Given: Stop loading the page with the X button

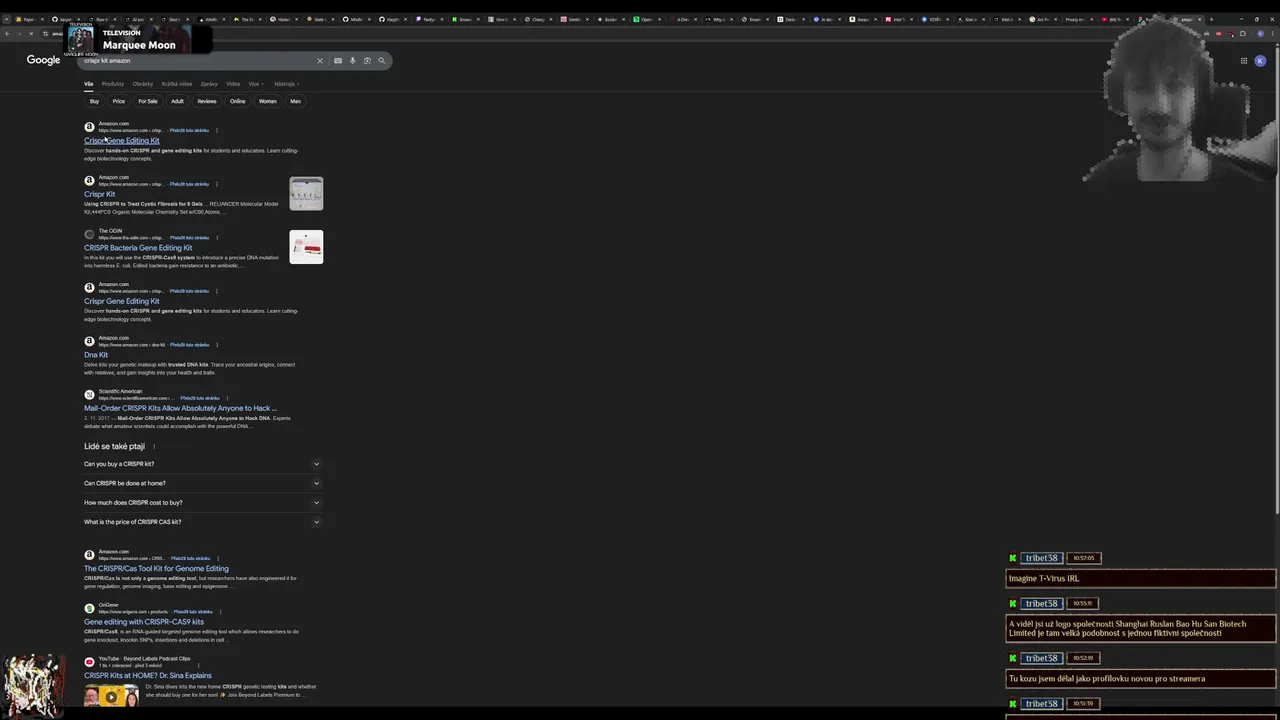Looking at the screenshot, I should [31, 34].
